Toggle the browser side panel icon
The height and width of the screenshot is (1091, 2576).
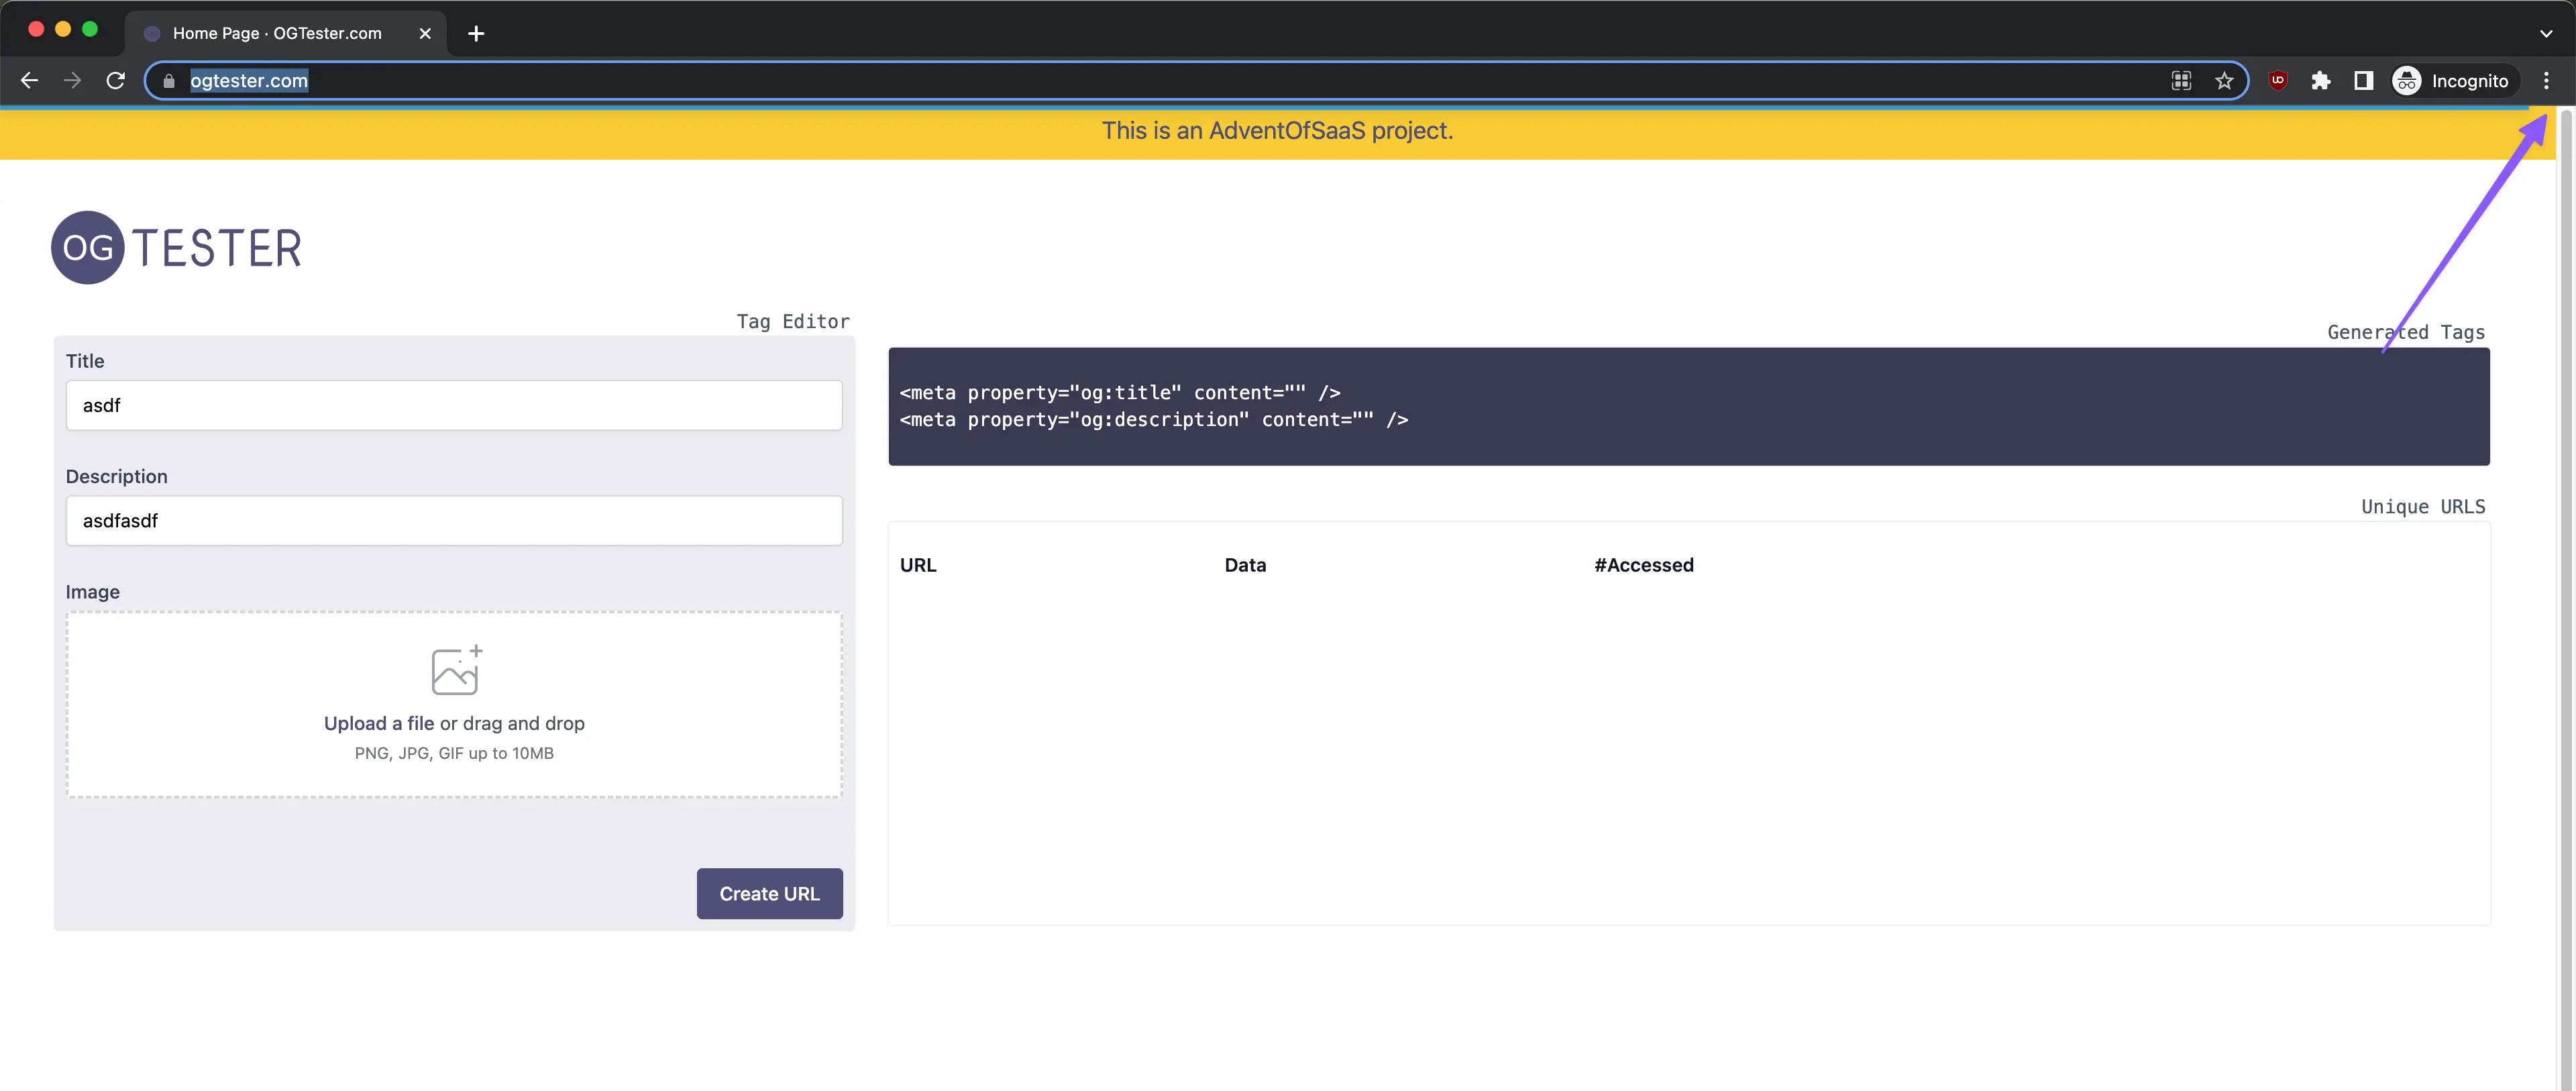(2364, 81)
